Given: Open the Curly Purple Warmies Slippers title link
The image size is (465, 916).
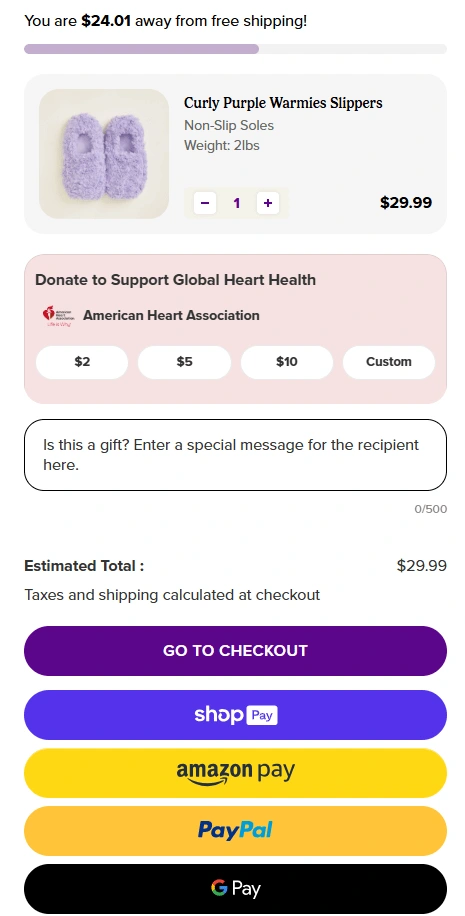Looking at the screenshot, I should coord(283,103).
